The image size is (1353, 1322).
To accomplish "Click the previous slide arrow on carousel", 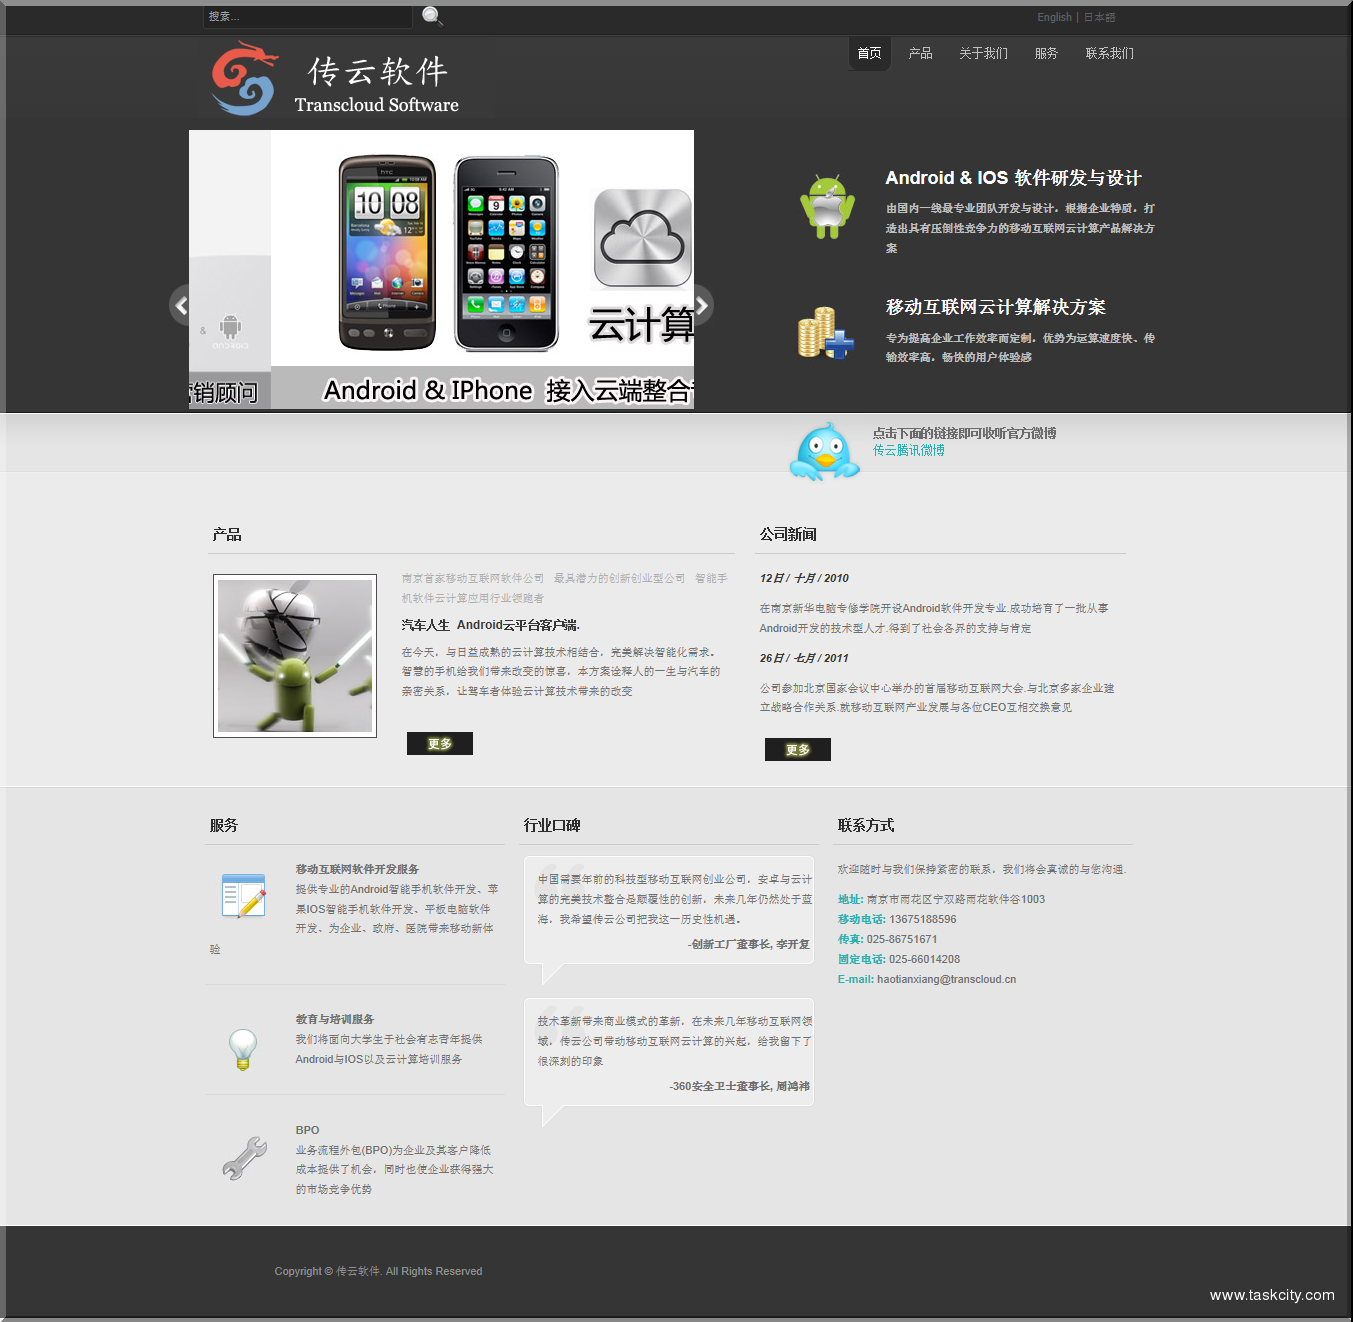I will pyautogui.click(x=180, y=305).
